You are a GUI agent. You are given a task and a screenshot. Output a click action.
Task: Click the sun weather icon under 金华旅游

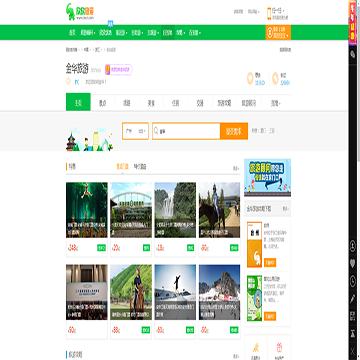tap(68, 81)
